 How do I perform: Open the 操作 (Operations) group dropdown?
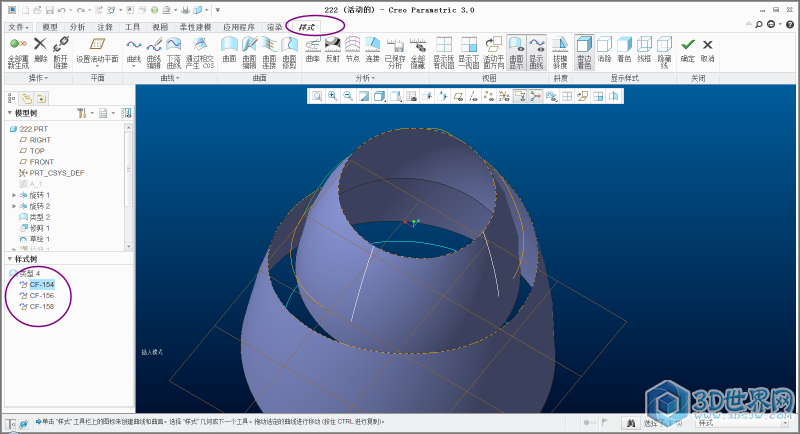(x=38, y=78)
